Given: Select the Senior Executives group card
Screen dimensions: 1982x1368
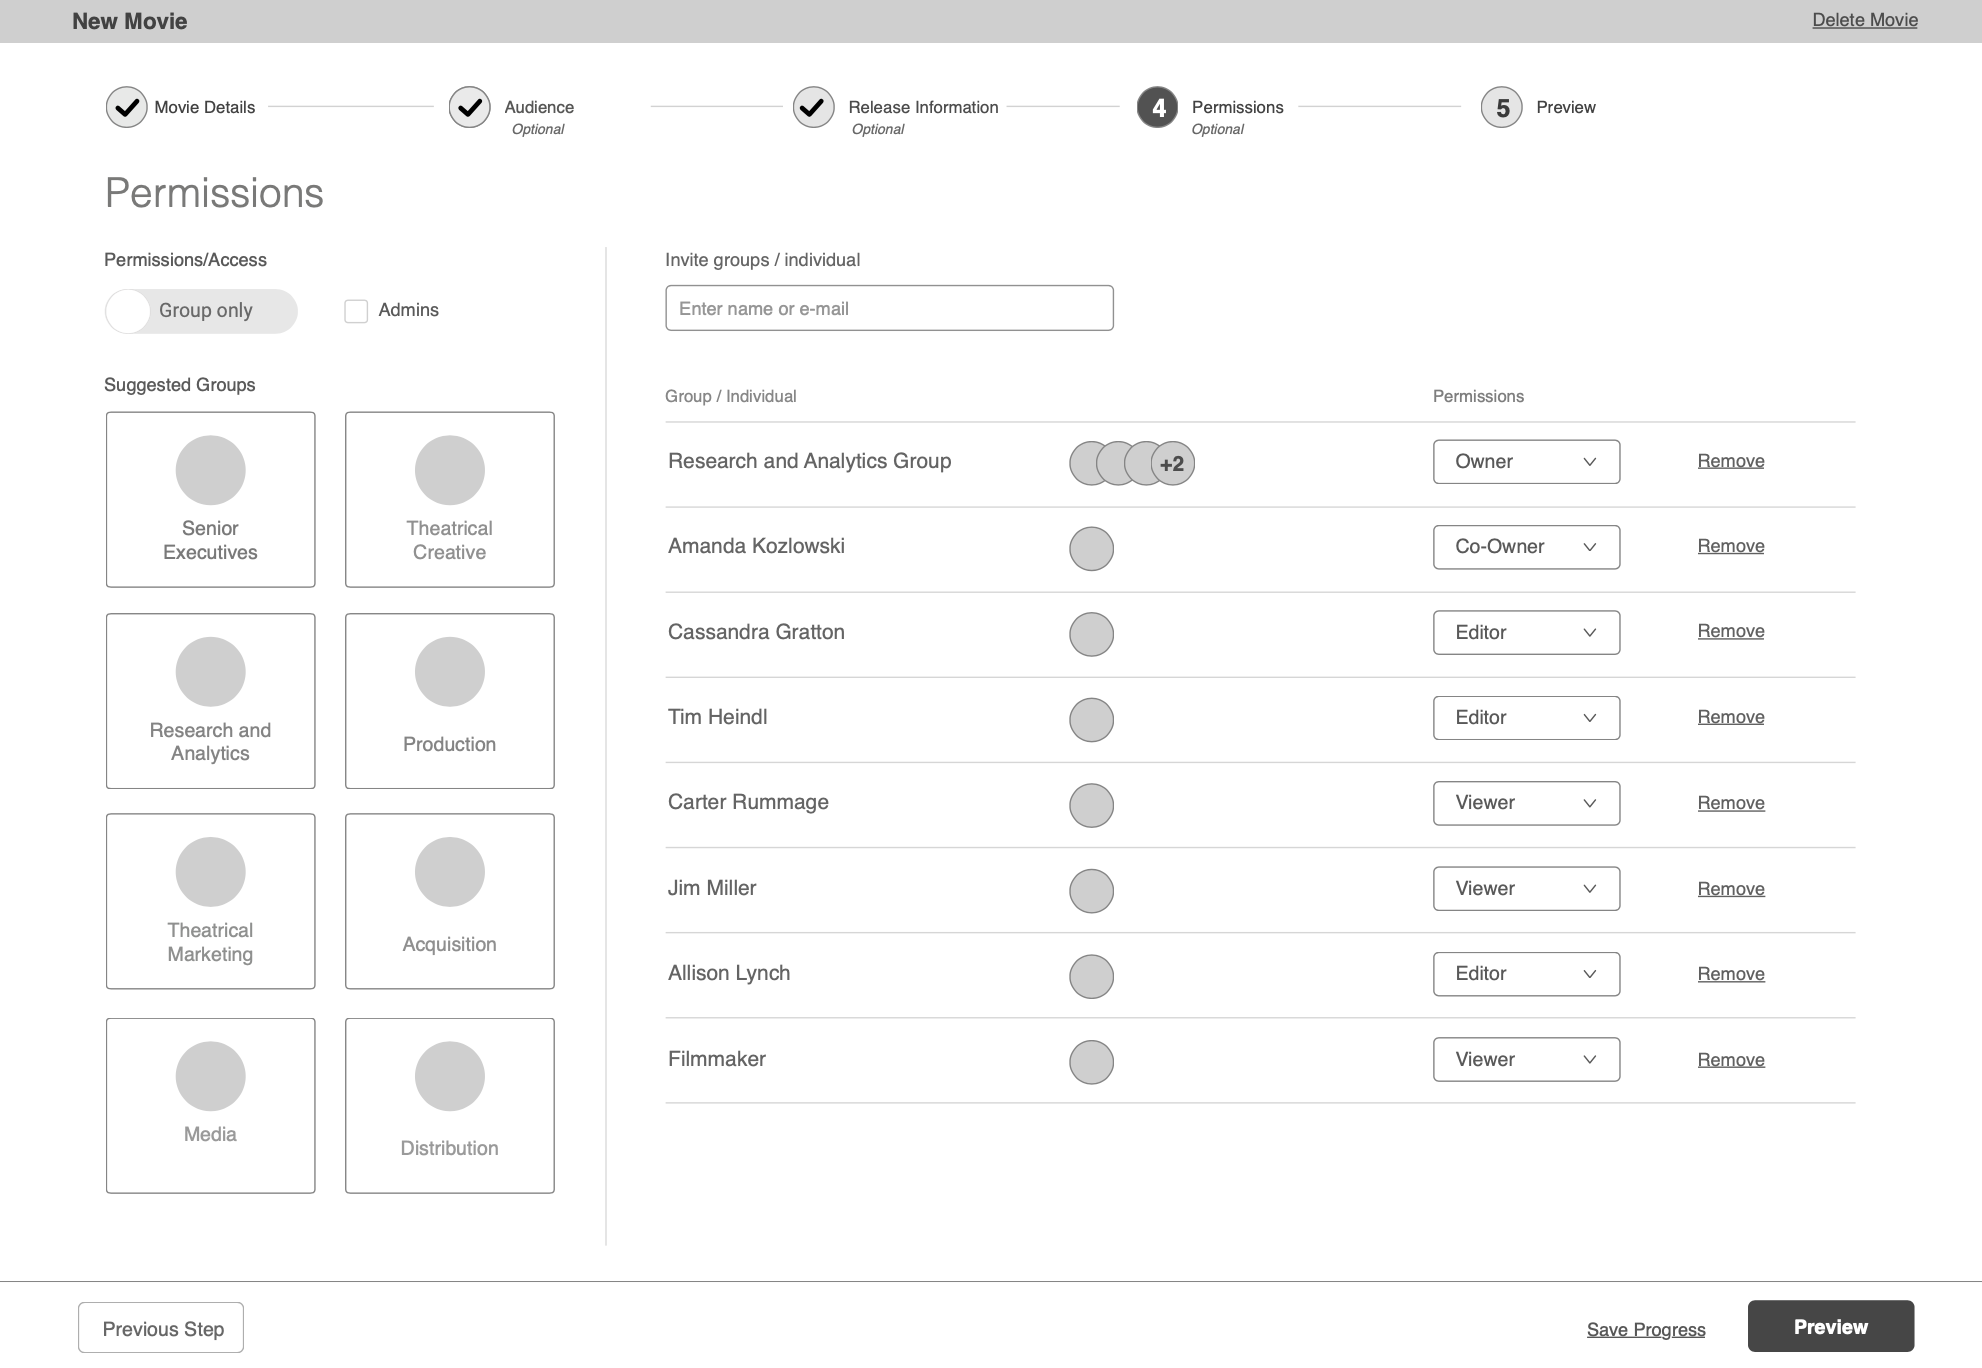Looking at the screenshot, I should click(x=210, y=499).
